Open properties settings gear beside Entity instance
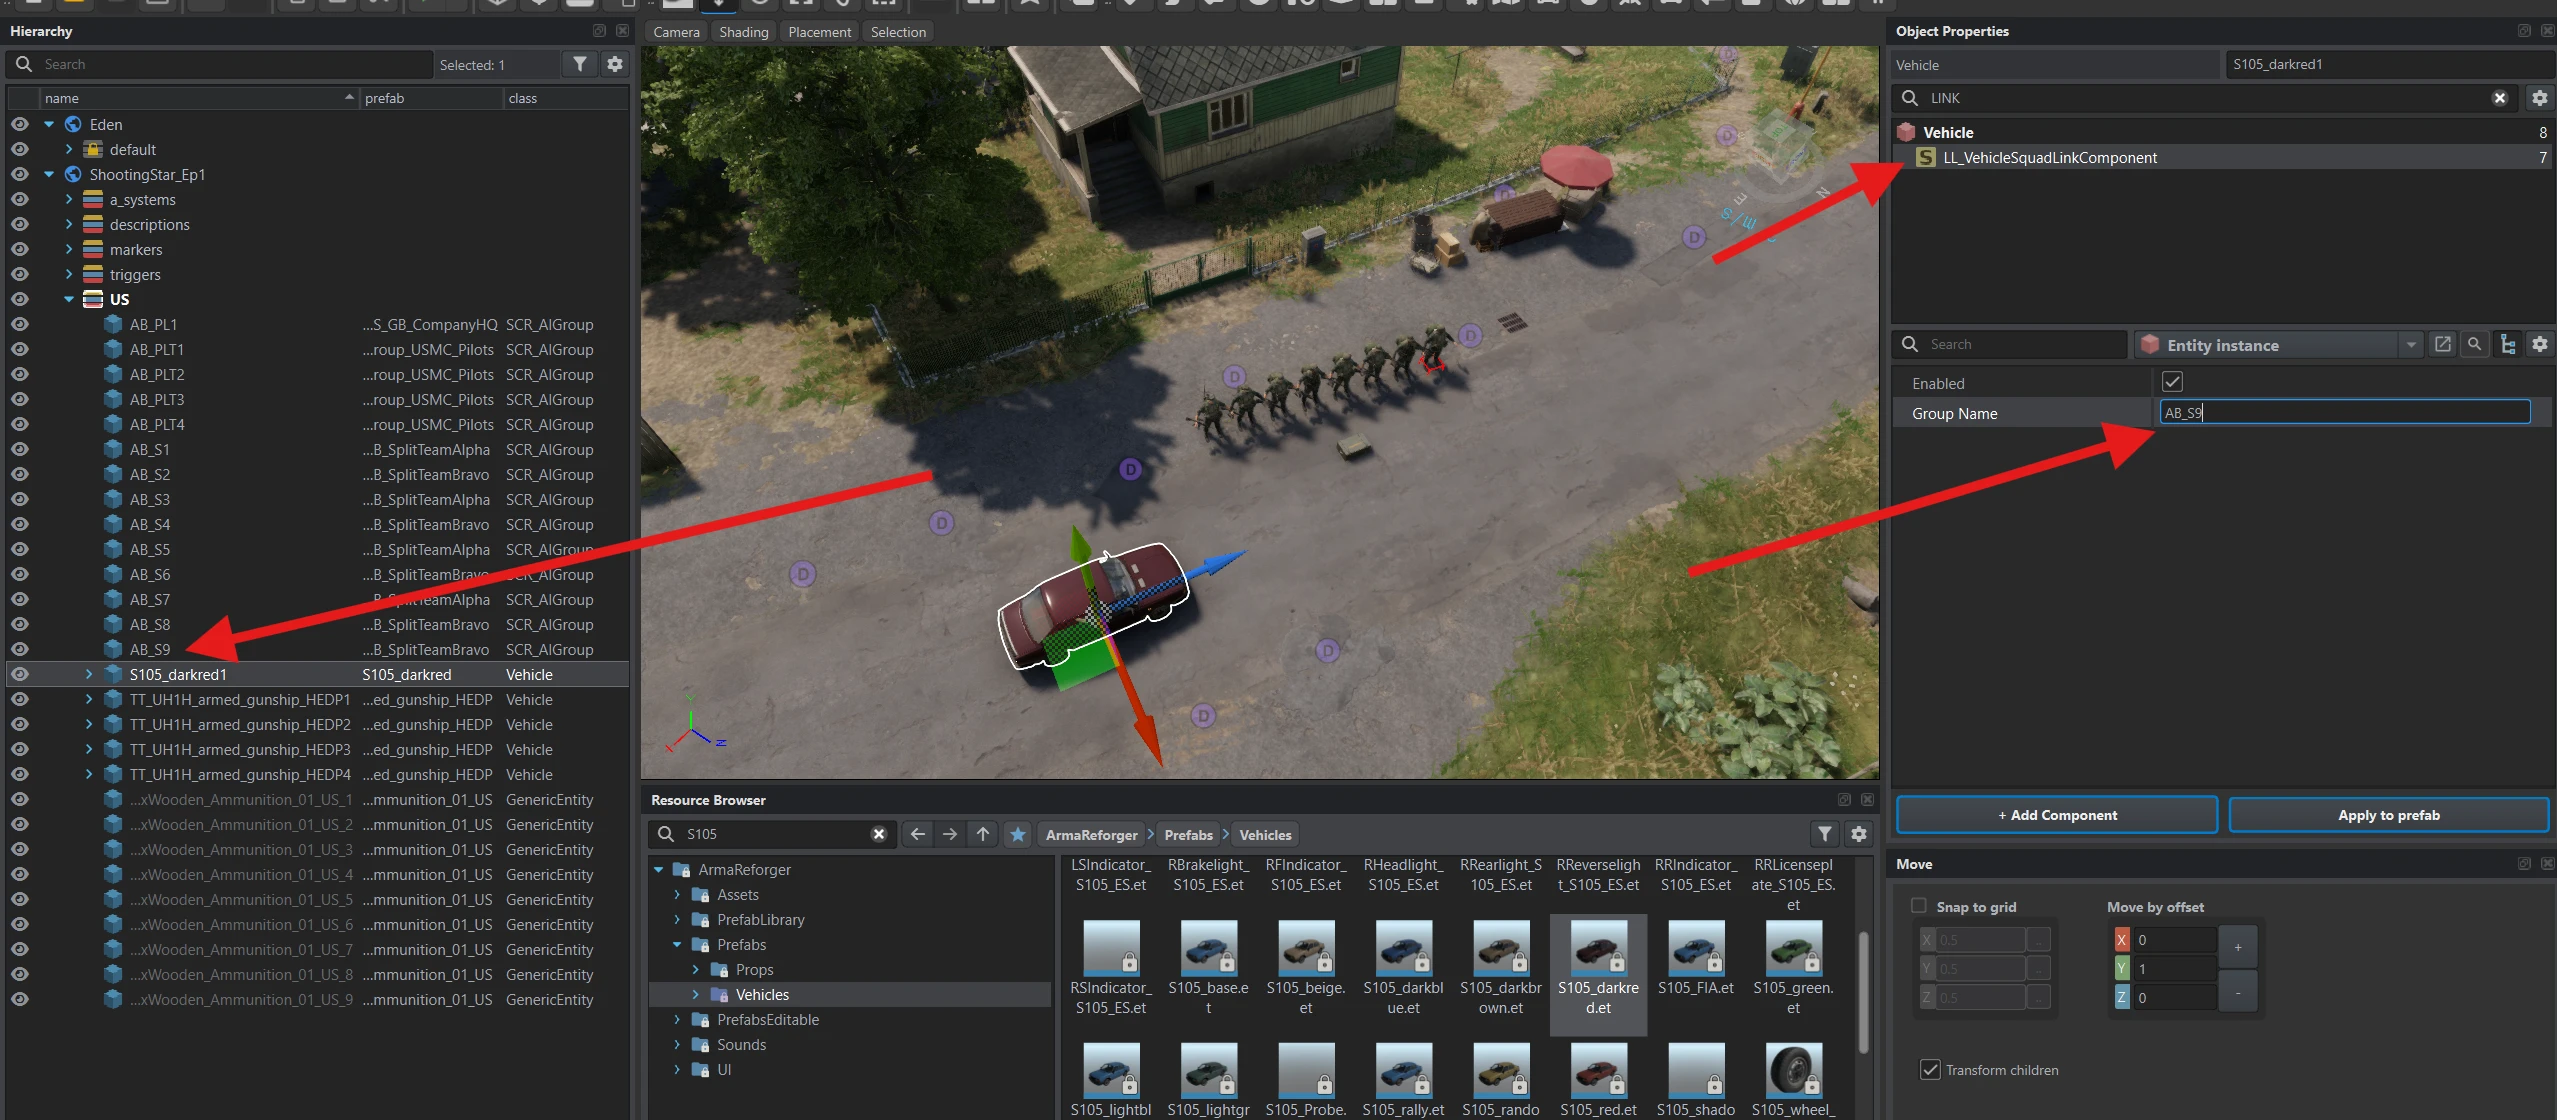 click(x=2539, y=344)
